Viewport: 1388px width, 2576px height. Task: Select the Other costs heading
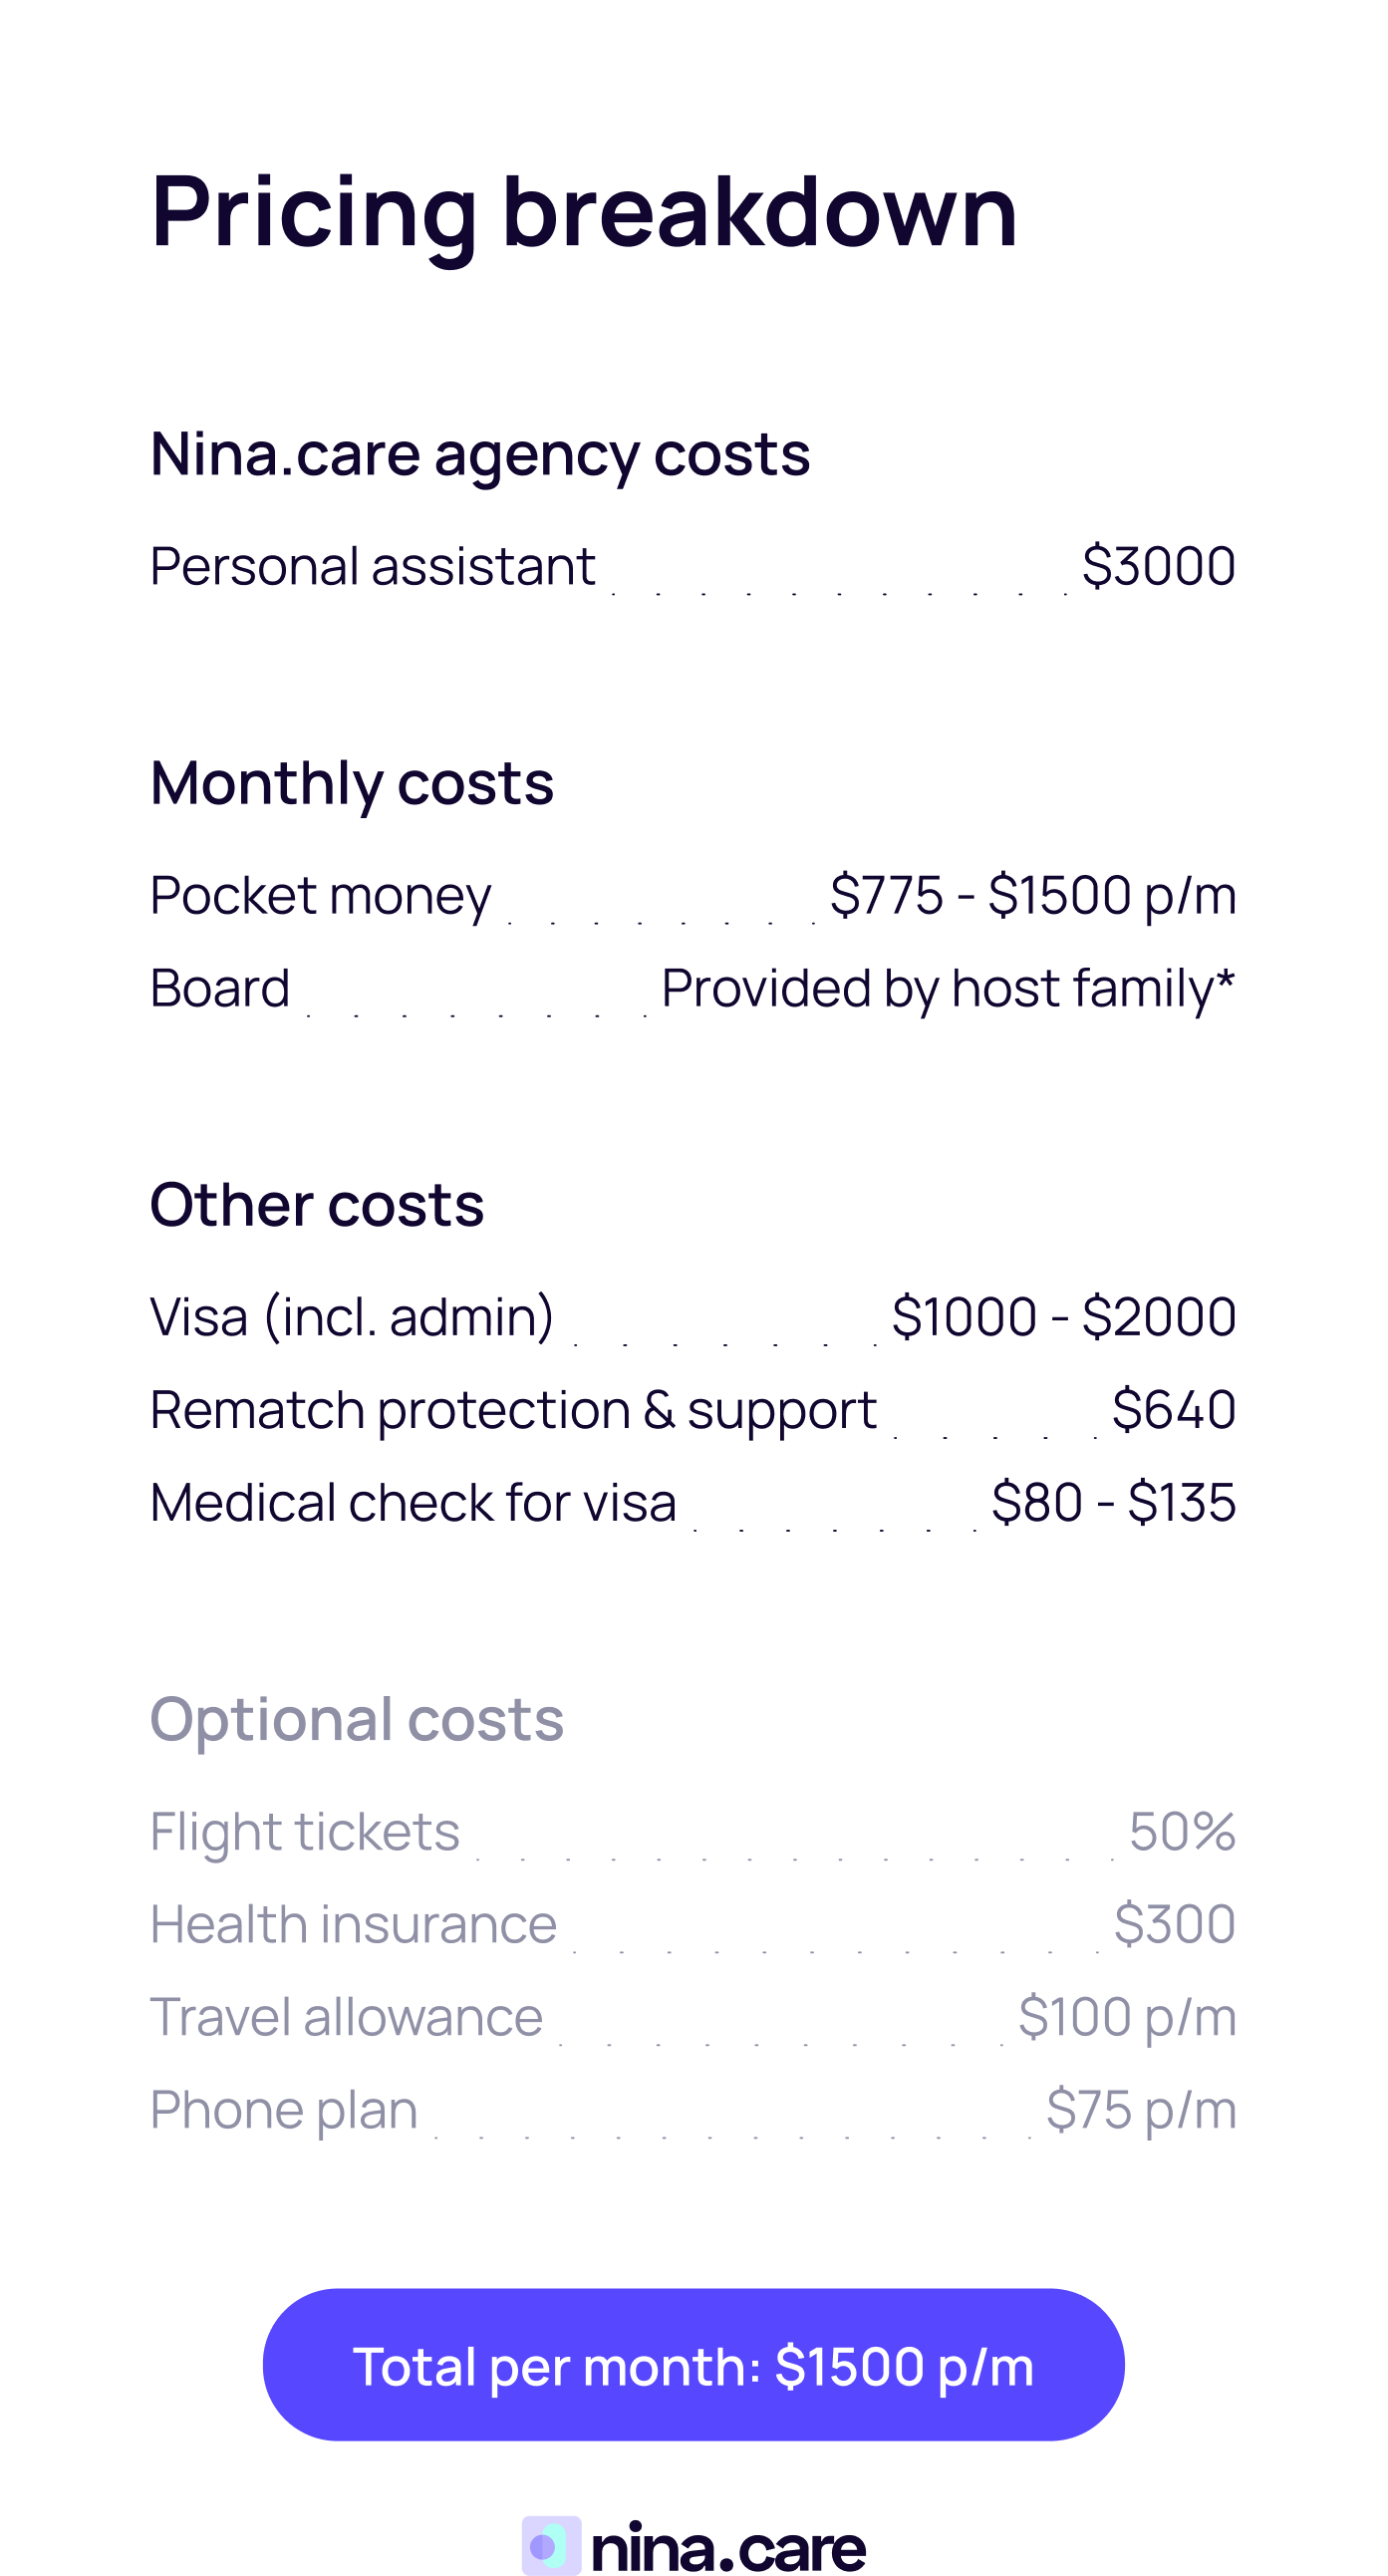point(317,1204)
